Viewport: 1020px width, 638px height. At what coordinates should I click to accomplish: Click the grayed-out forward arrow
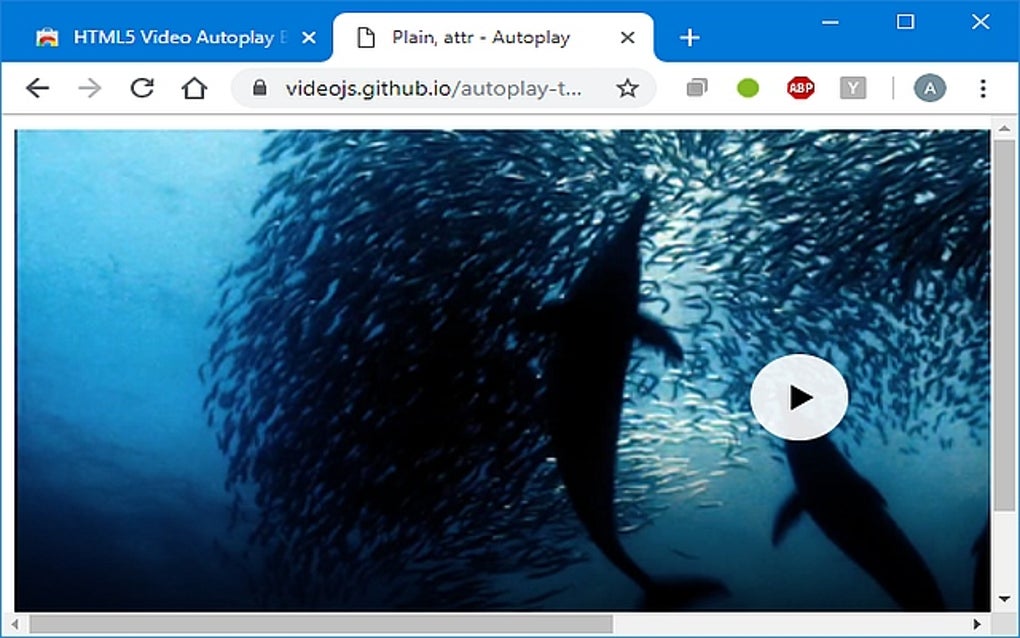(x=89, y=87)
